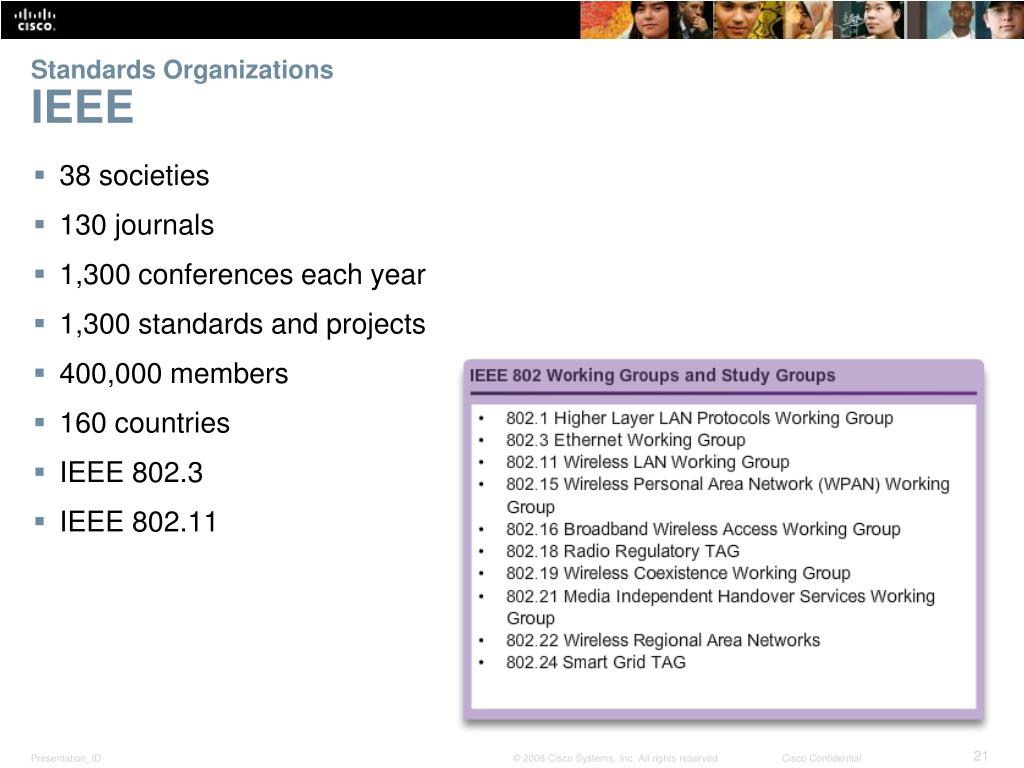Click the 'IEEE 802.3' bullet
Screen dimensions: 1024x768
tap(131, 472)
